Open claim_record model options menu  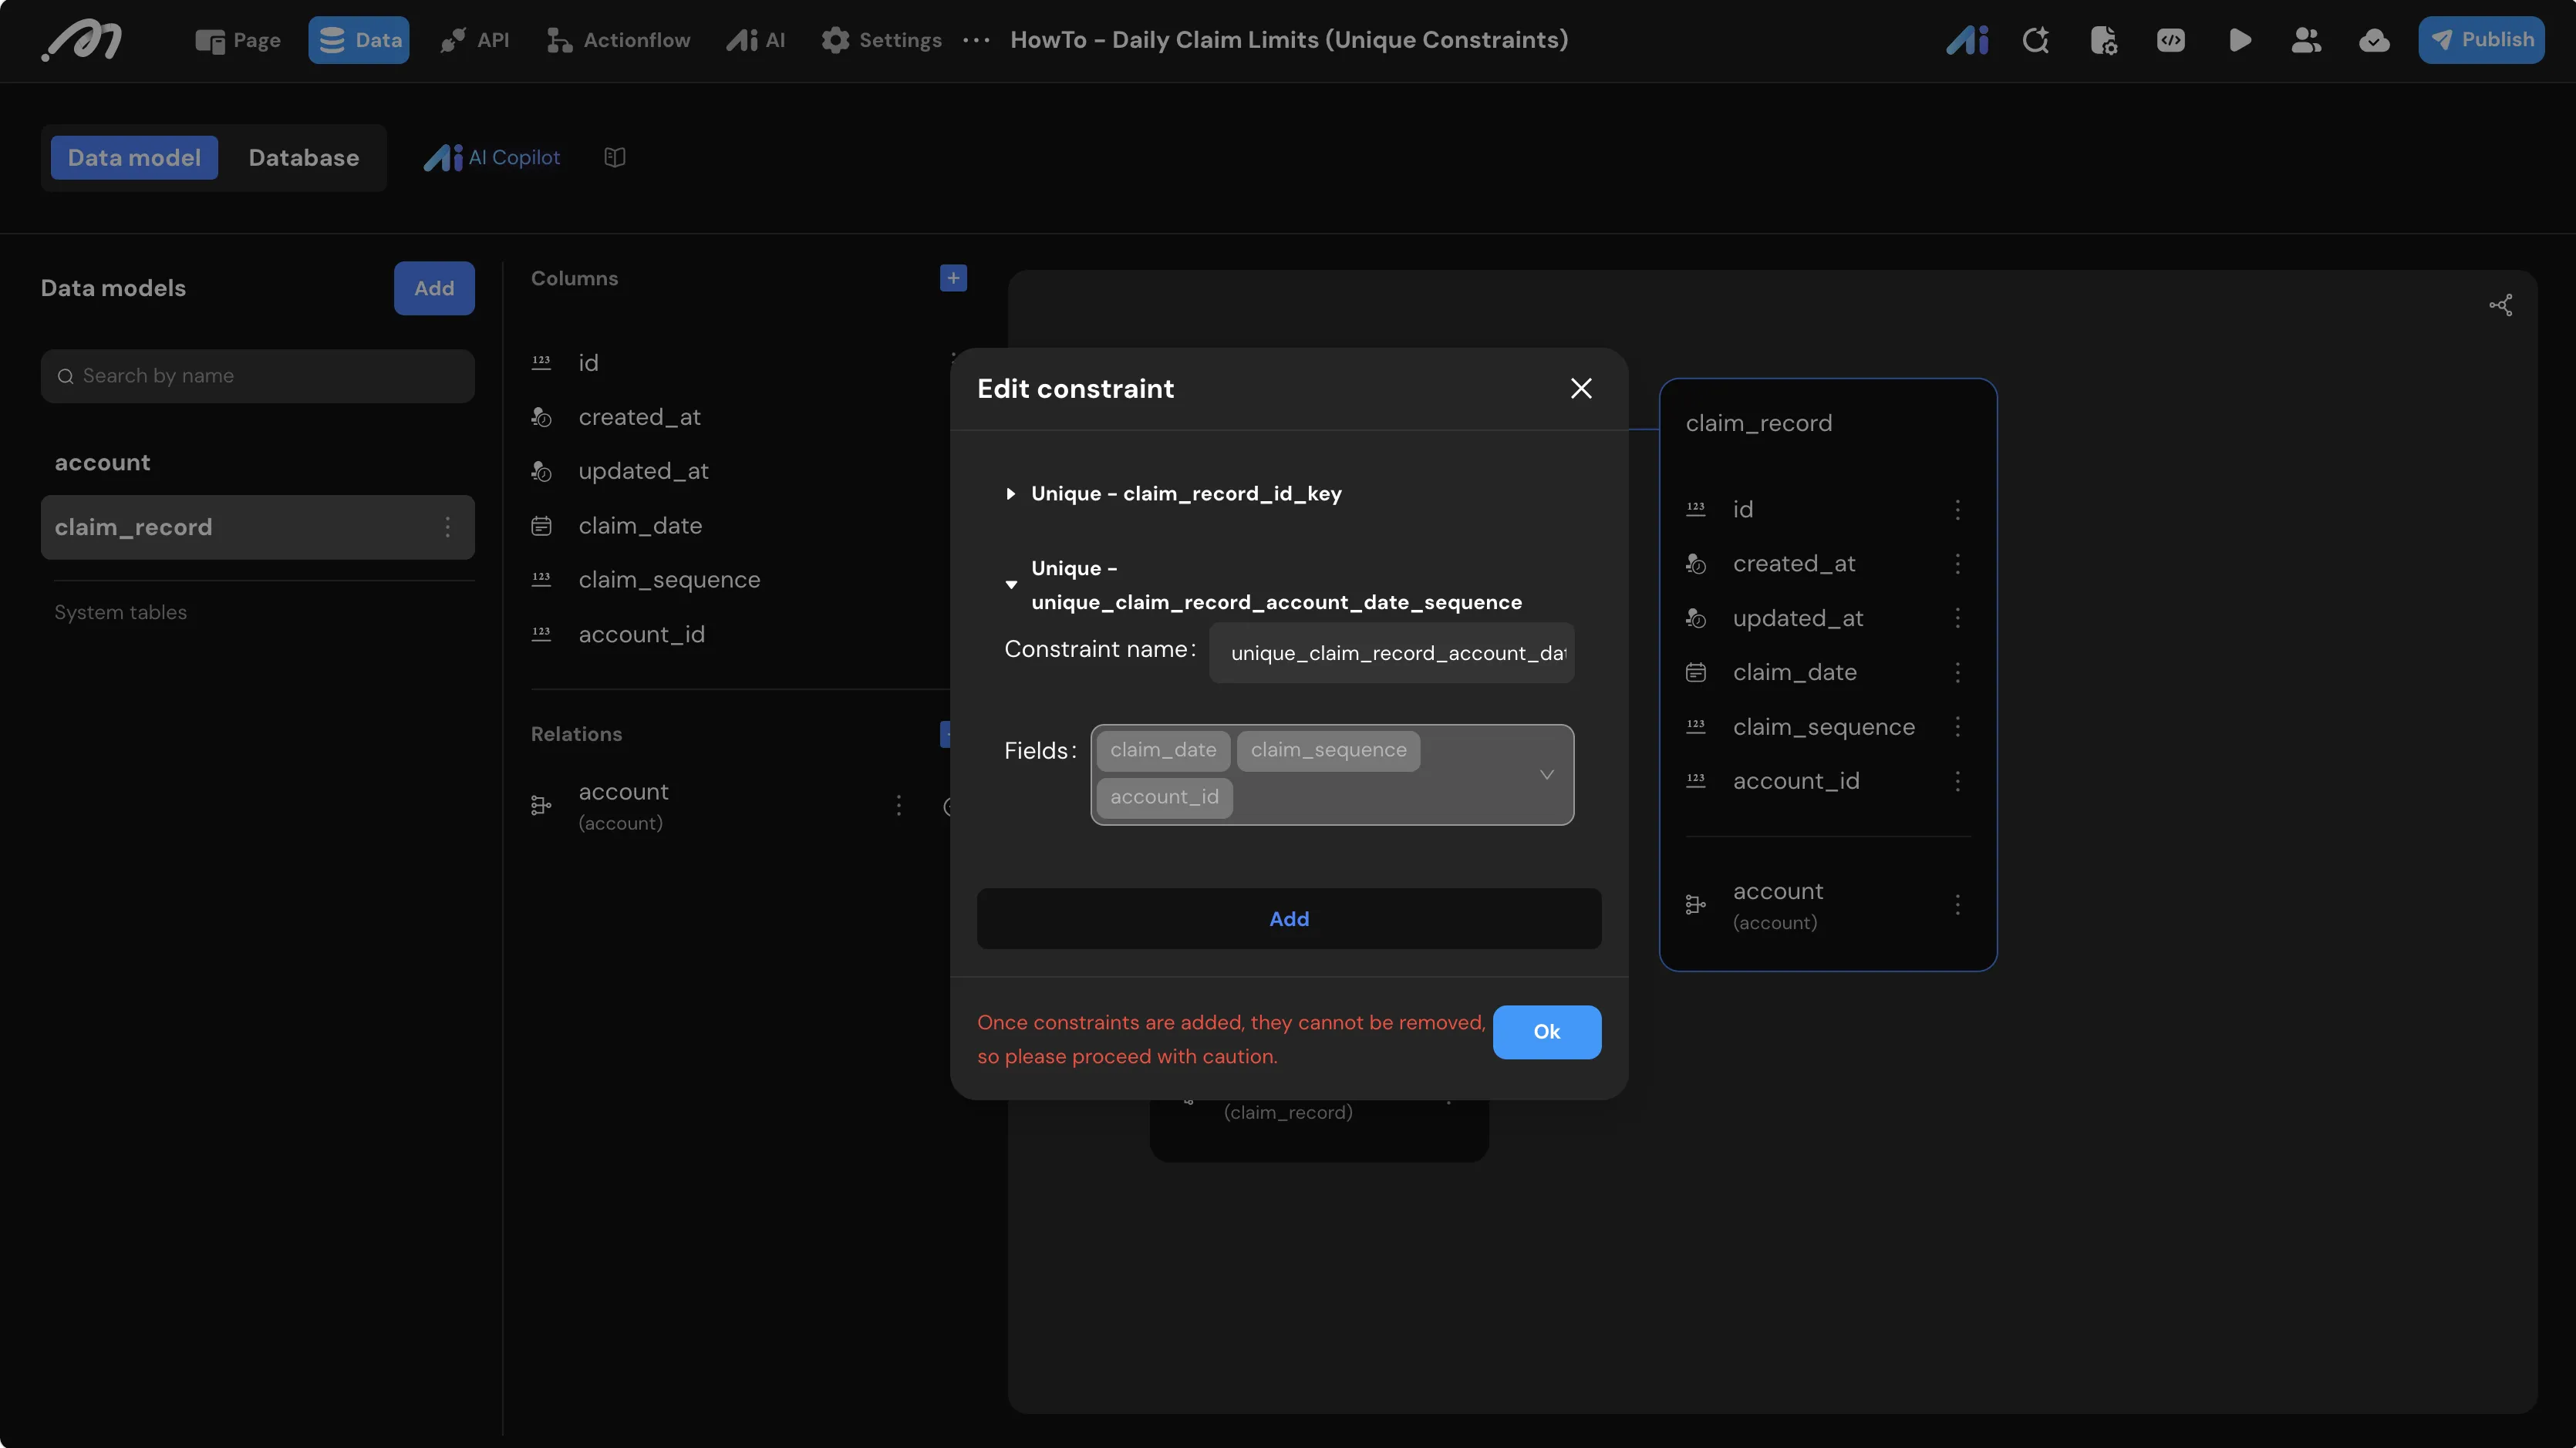pos(447,527)
